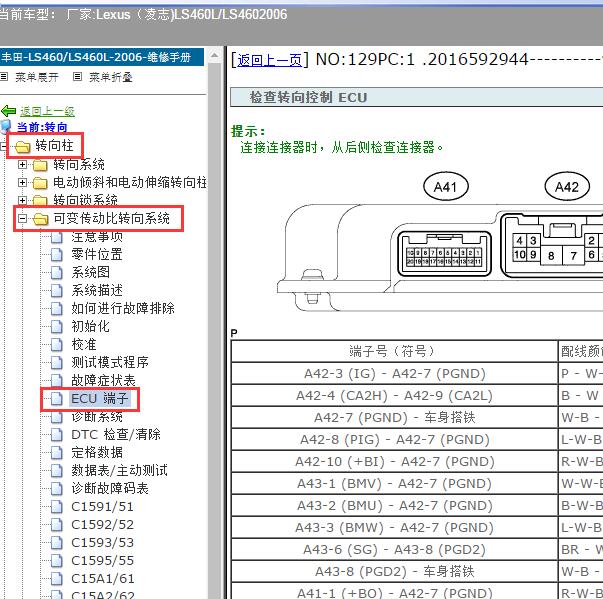603x599 pixels.
Task: Select the 转向系统 folder label
Action: pos(79,165)
